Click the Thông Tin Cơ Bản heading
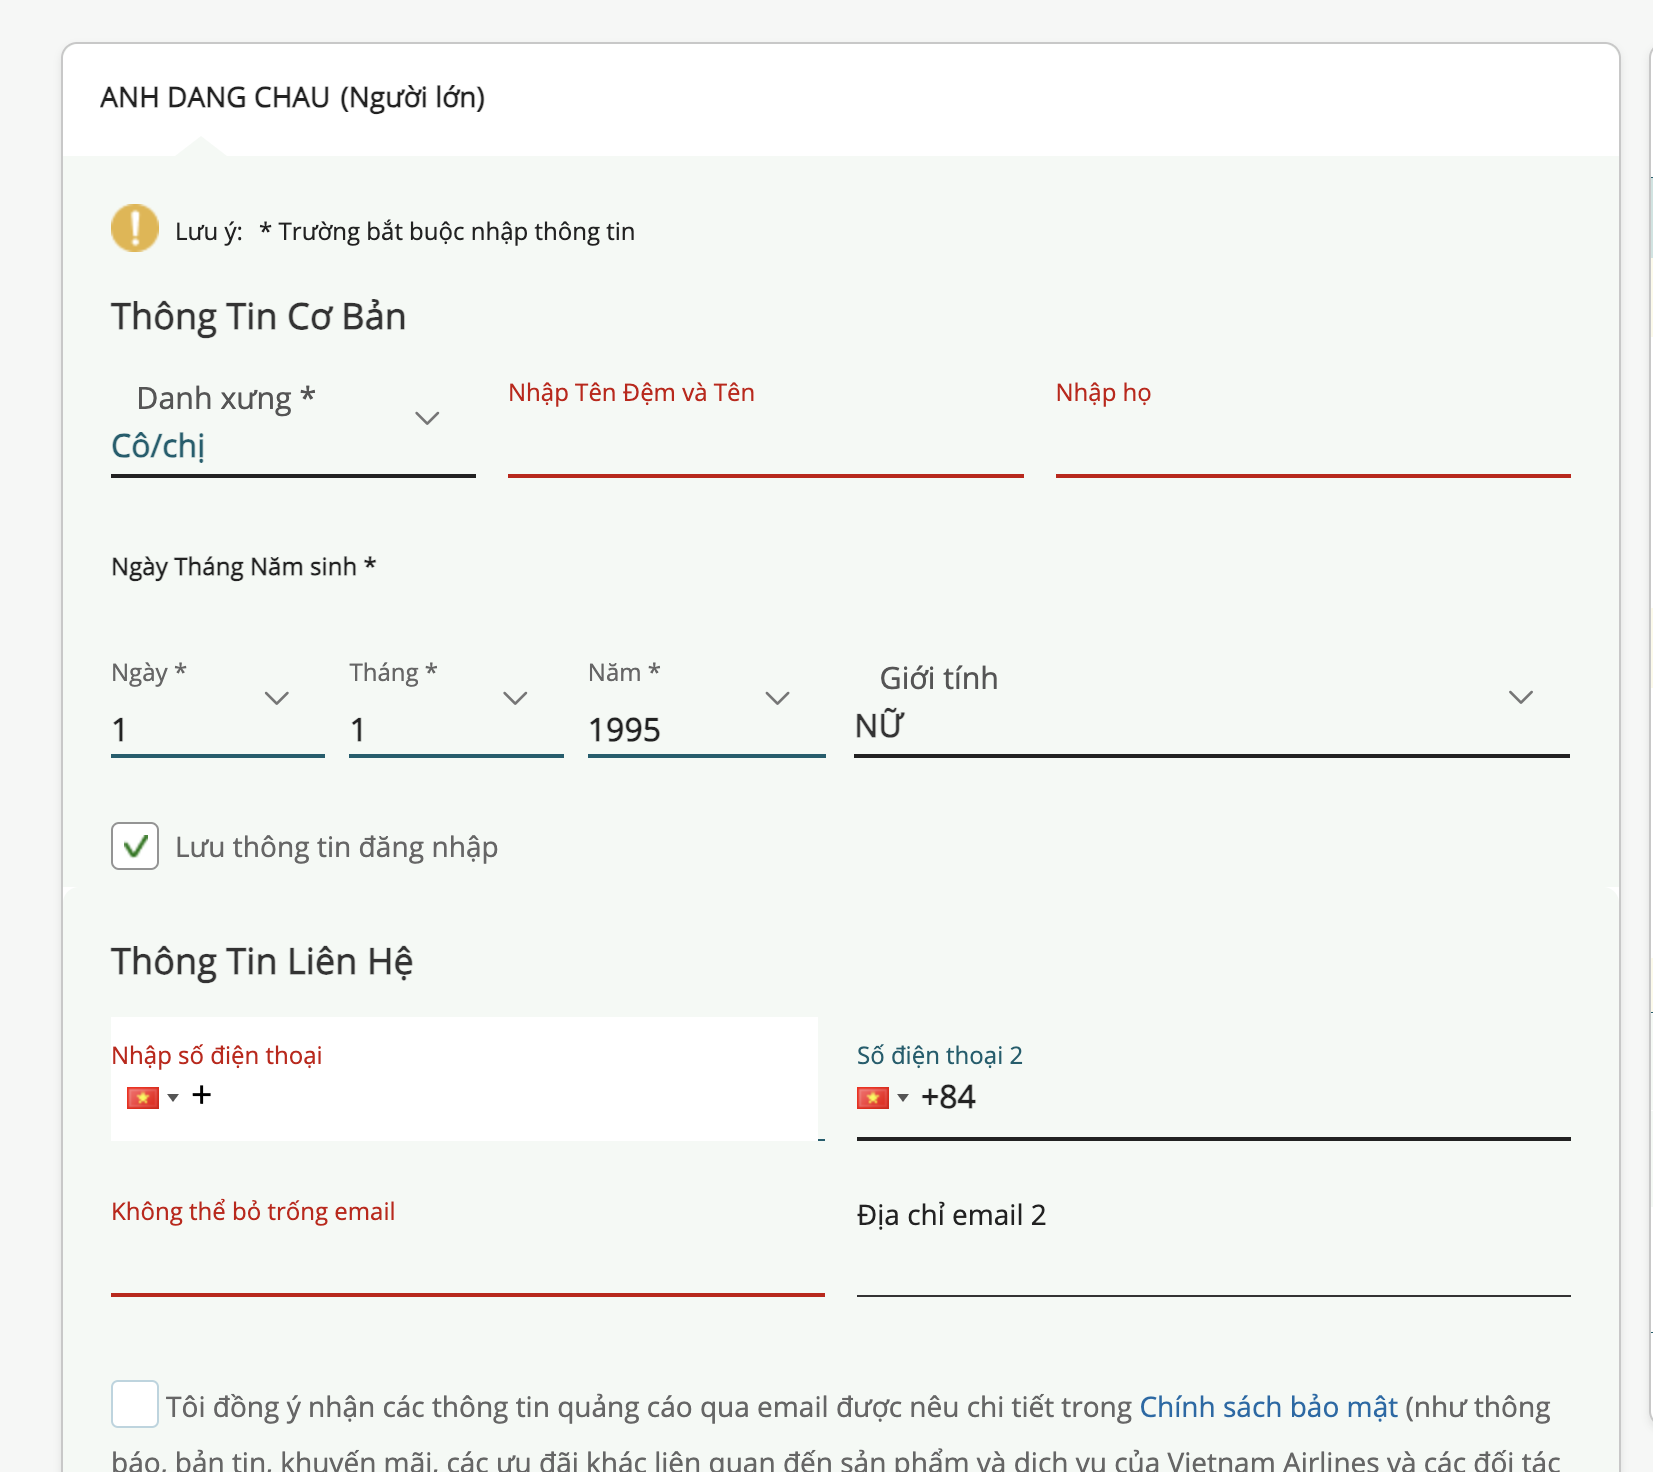 259,317
